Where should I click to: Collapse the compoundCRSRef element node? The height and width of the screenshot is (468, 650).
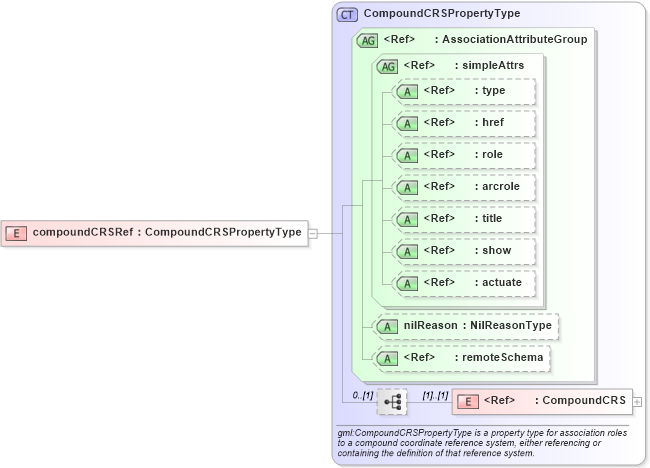point(313,234)
